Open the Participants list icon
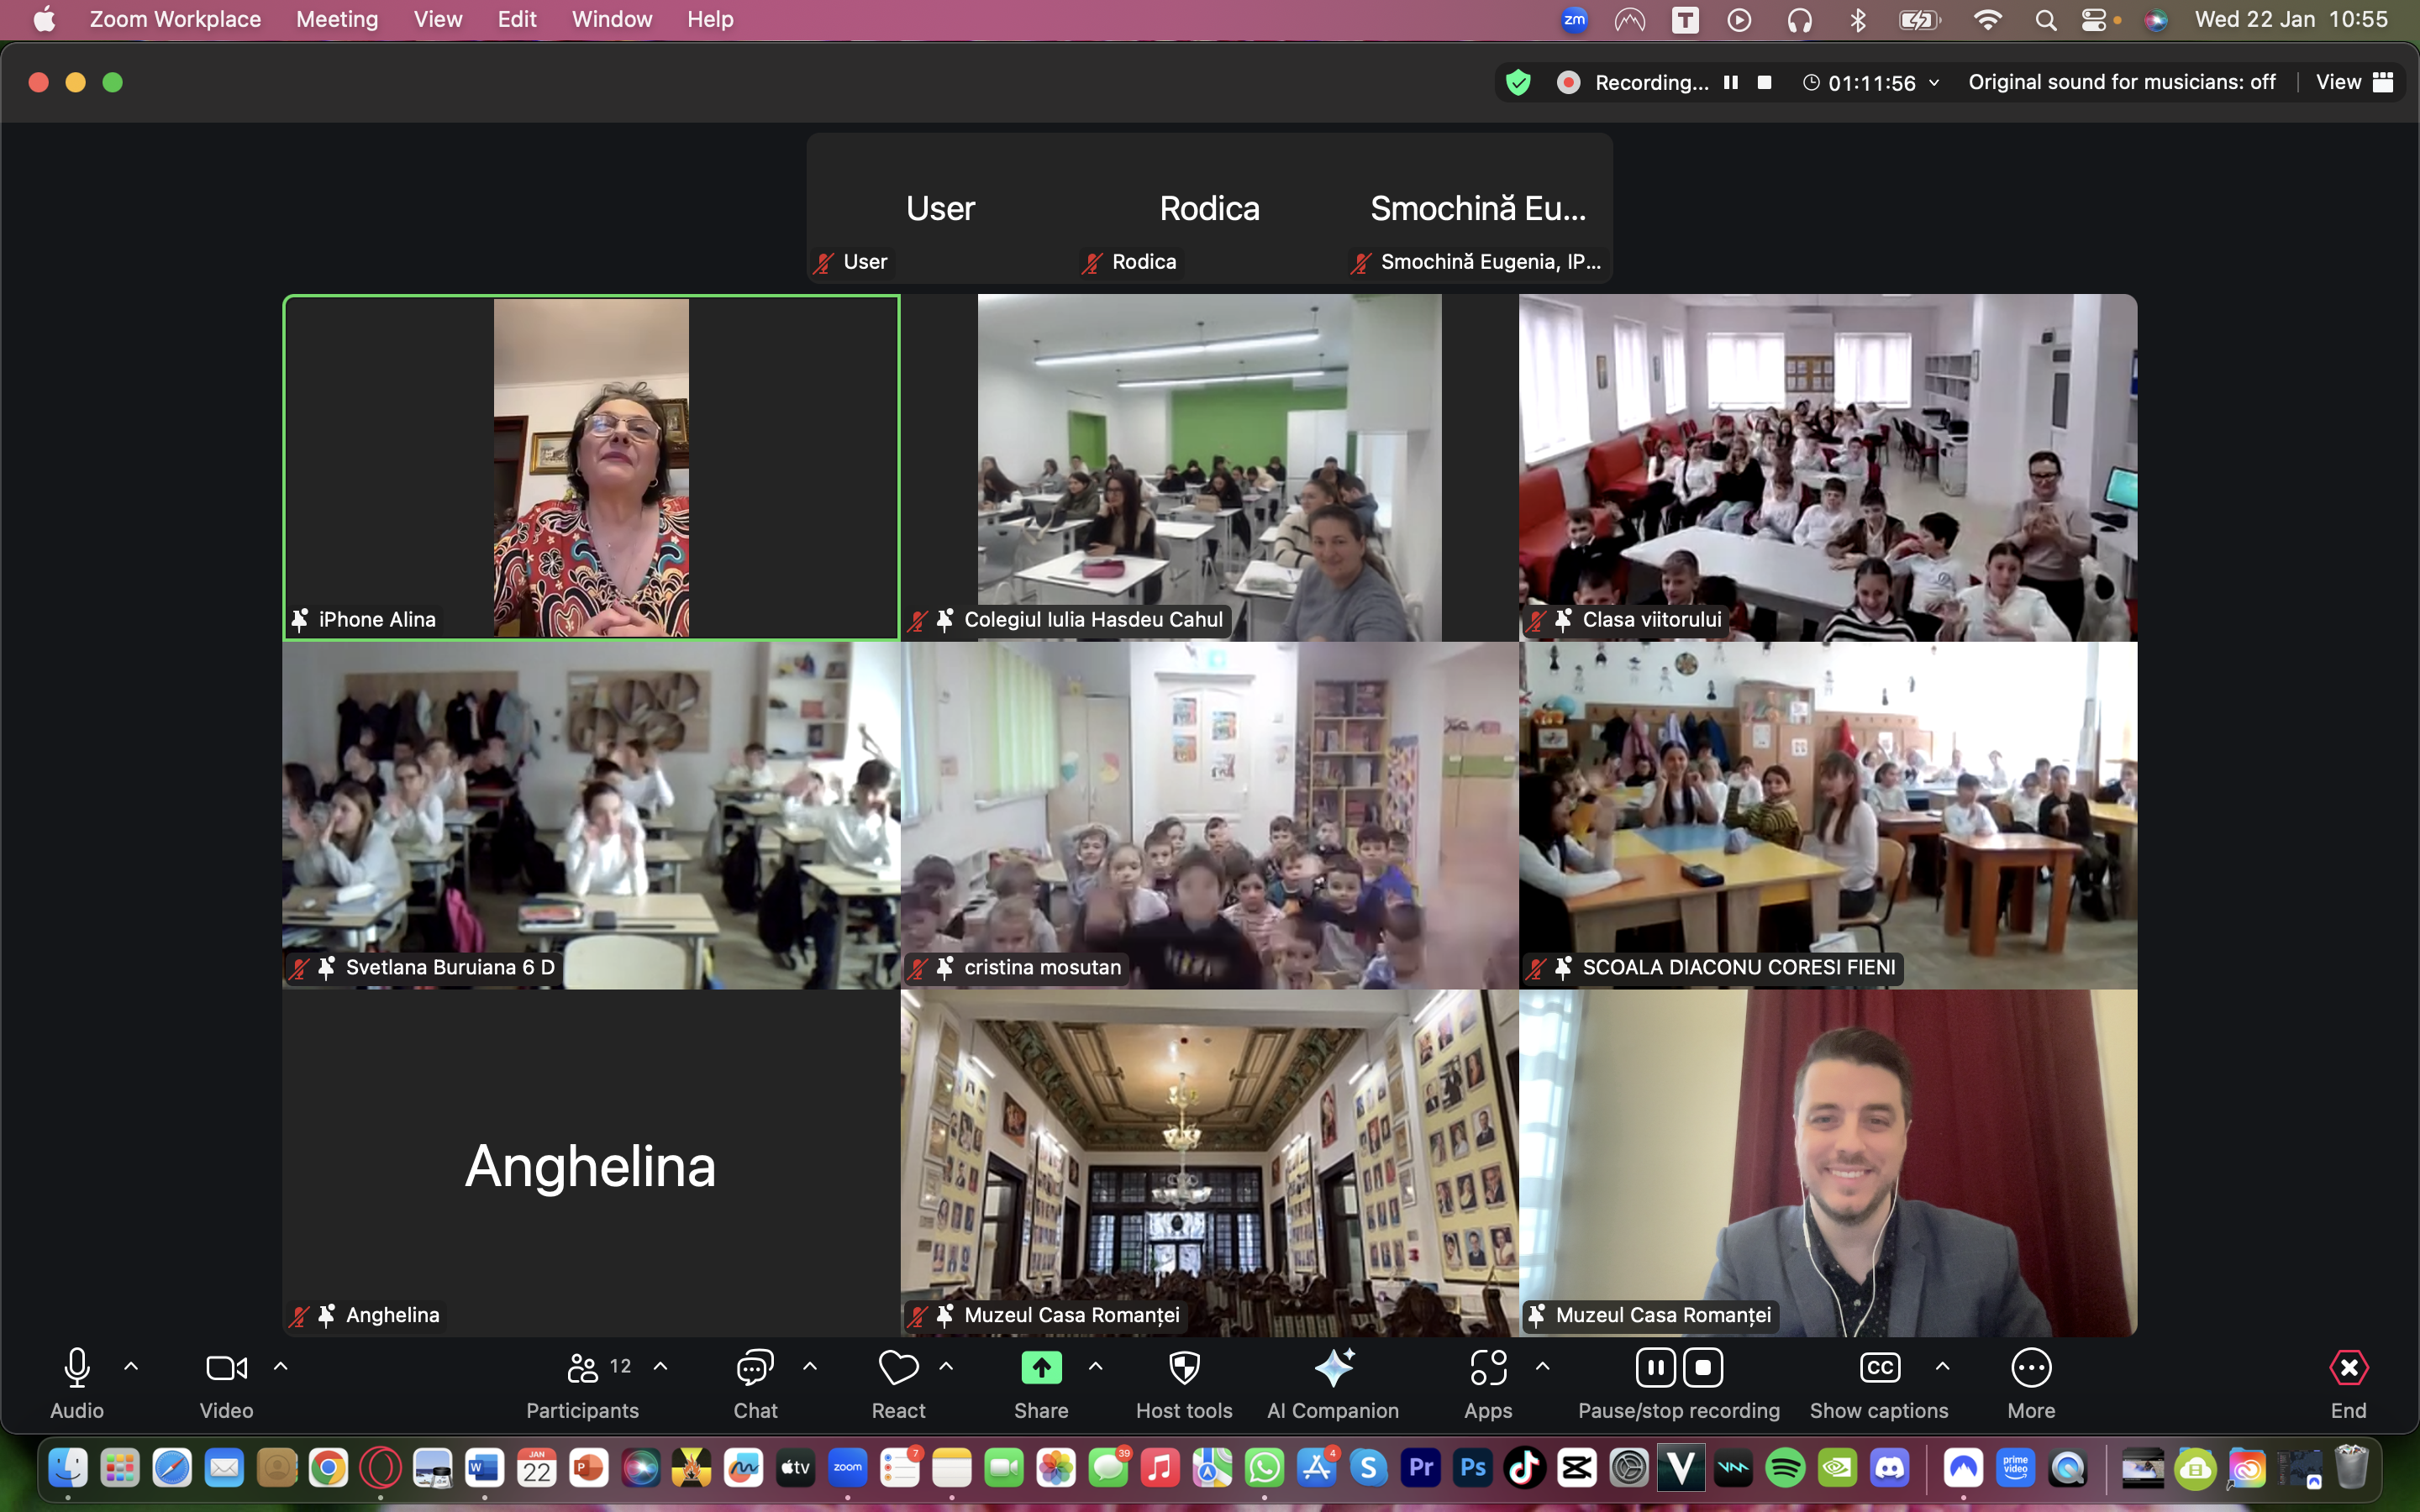Viewport: 2420px width, 1512px height. [x=583, y=1368]
